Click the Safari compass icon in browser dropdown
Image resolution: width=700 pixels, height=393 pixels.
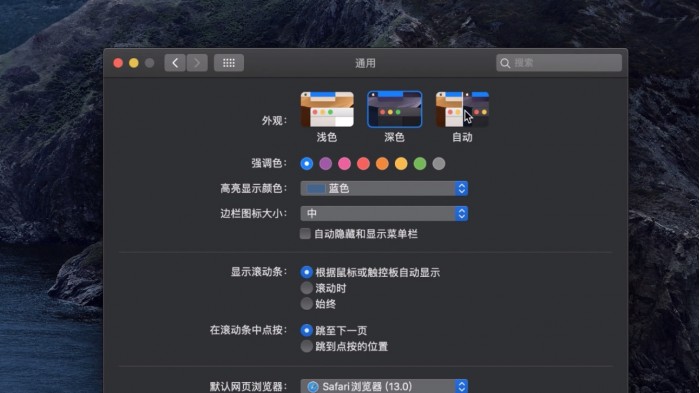tap(313, 387)
